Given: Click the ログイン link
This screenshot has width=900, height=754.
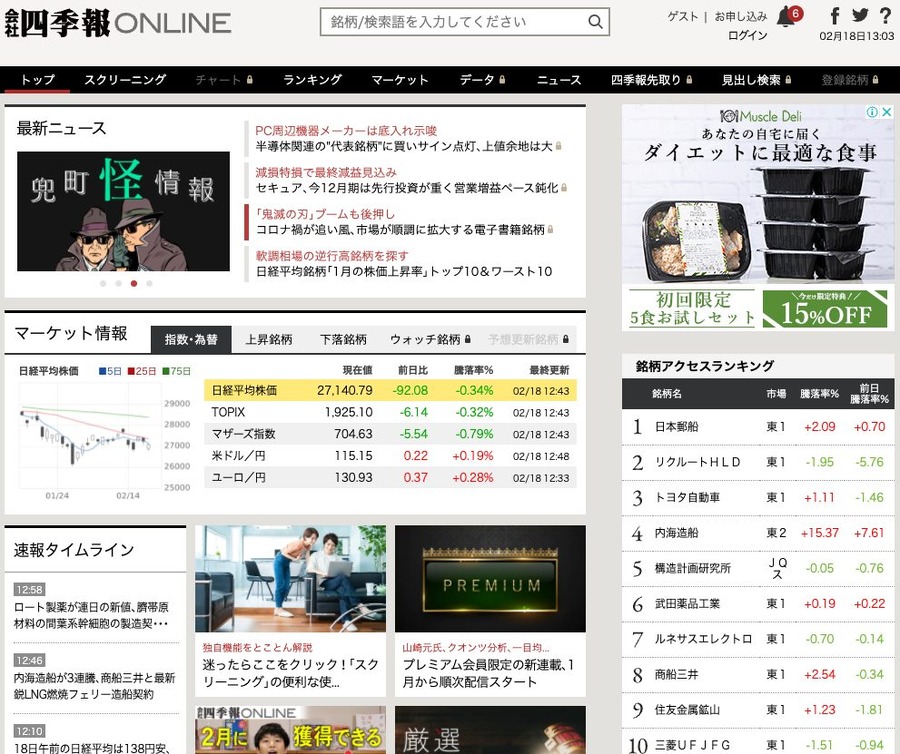Looking at the screenshot, I should pyautogui.click(x=747, y=36).
